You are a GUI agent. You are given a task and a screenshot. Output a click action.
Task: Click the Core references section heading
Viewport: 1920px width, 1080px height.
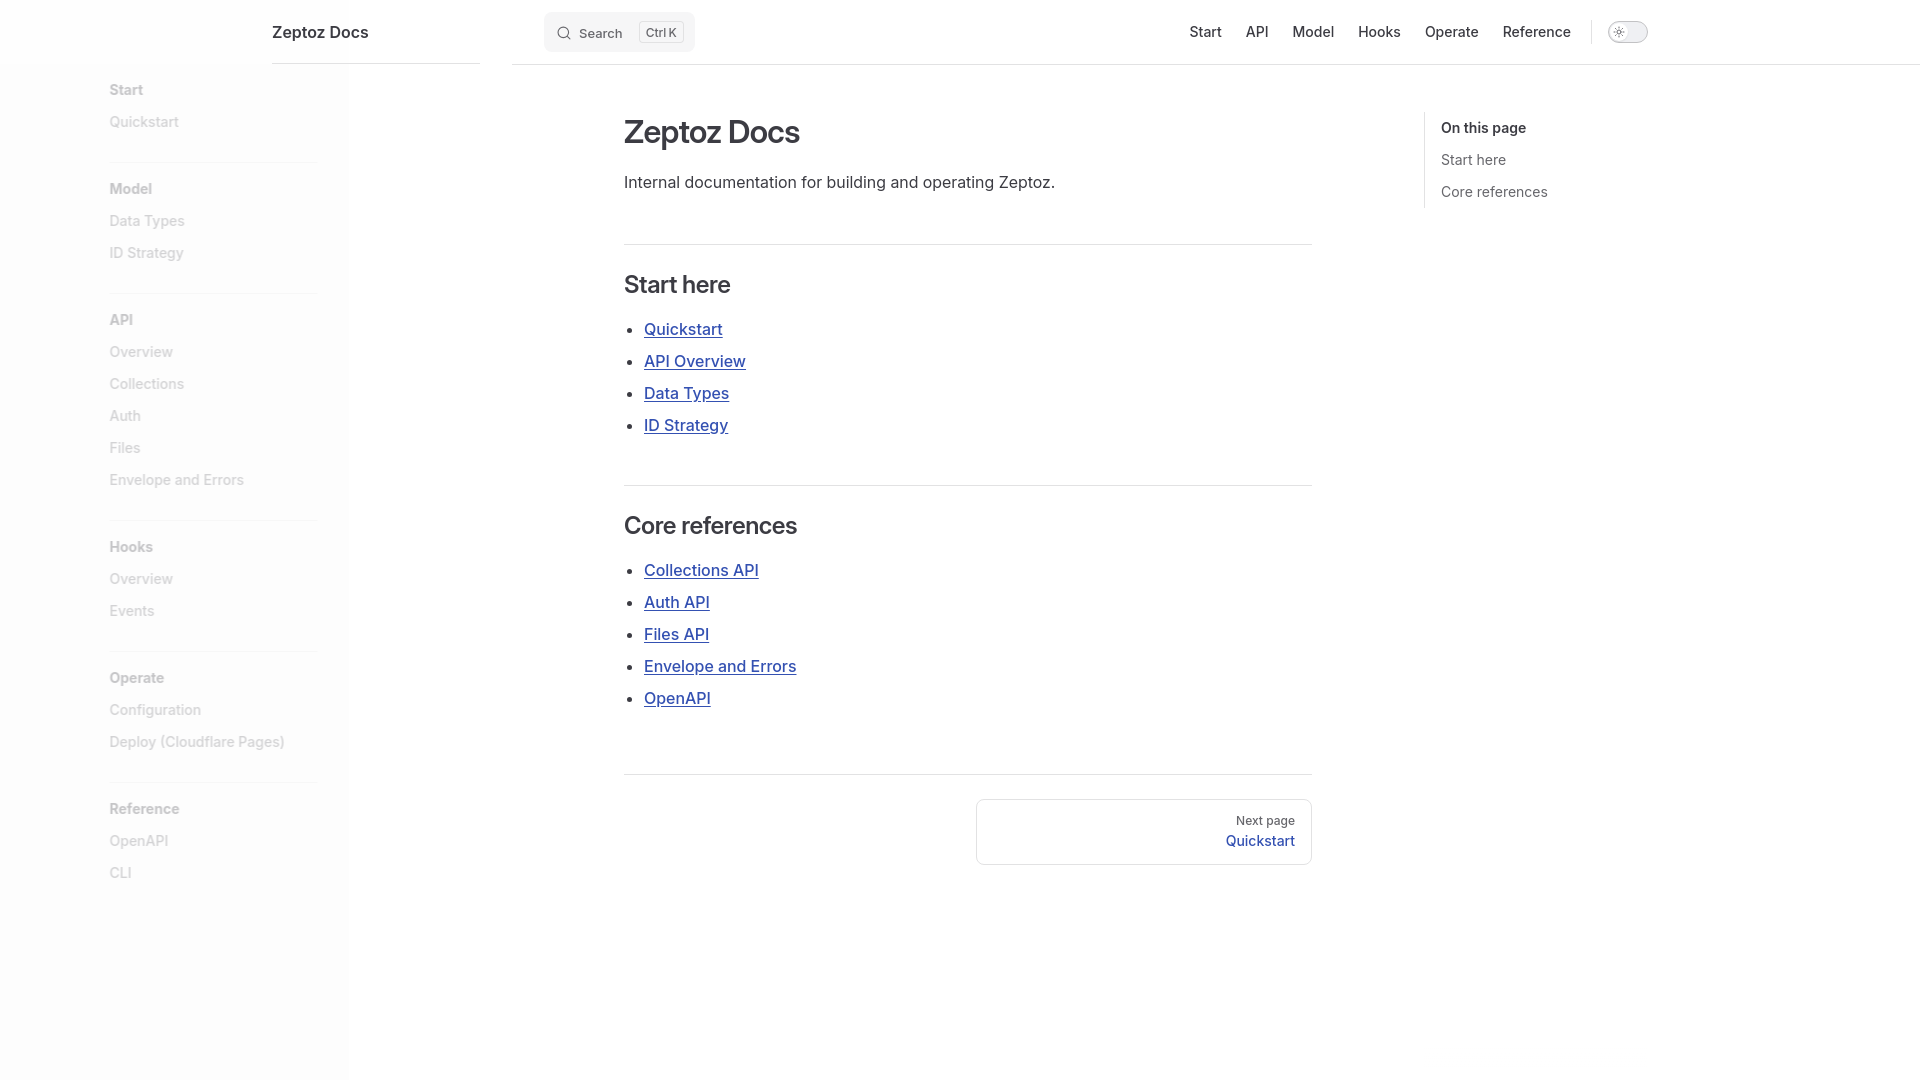tap(710, 526)
